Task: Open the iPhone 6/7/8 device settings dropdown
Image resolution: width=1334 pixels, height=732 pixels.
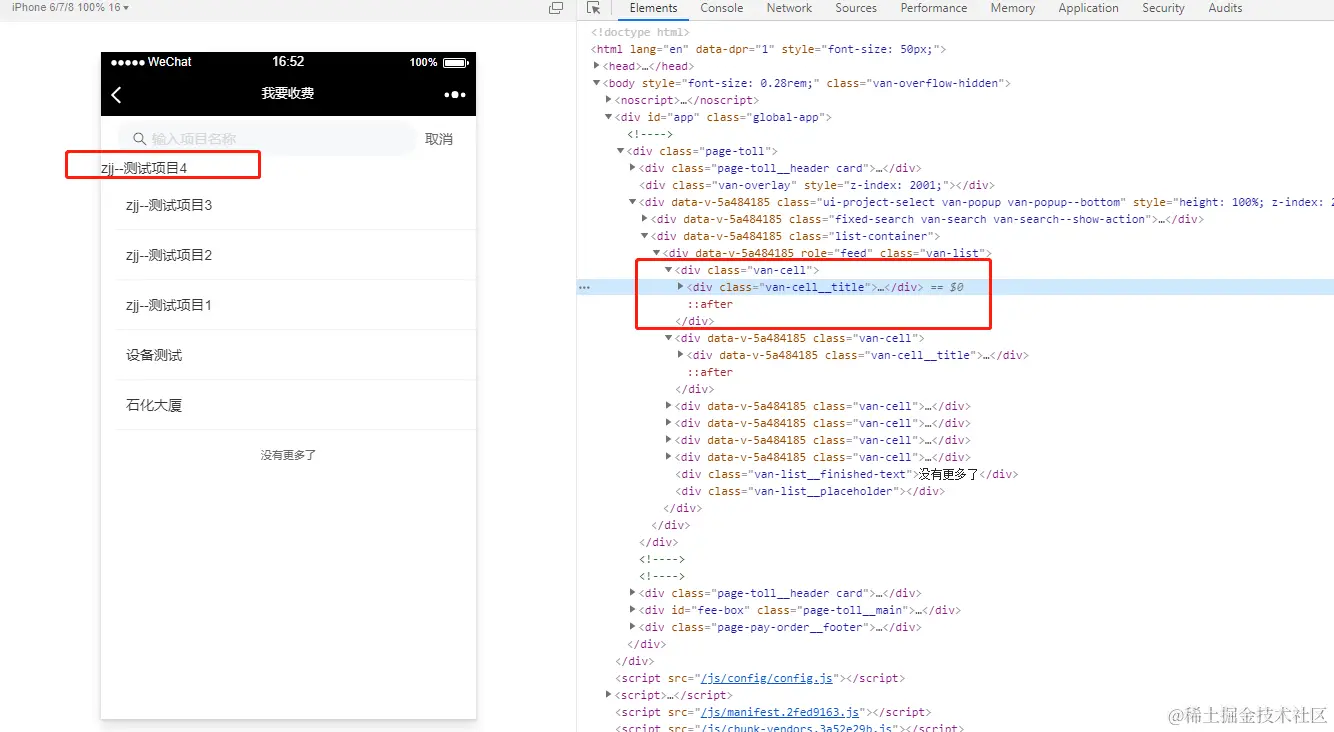Action: pos(70,8)
